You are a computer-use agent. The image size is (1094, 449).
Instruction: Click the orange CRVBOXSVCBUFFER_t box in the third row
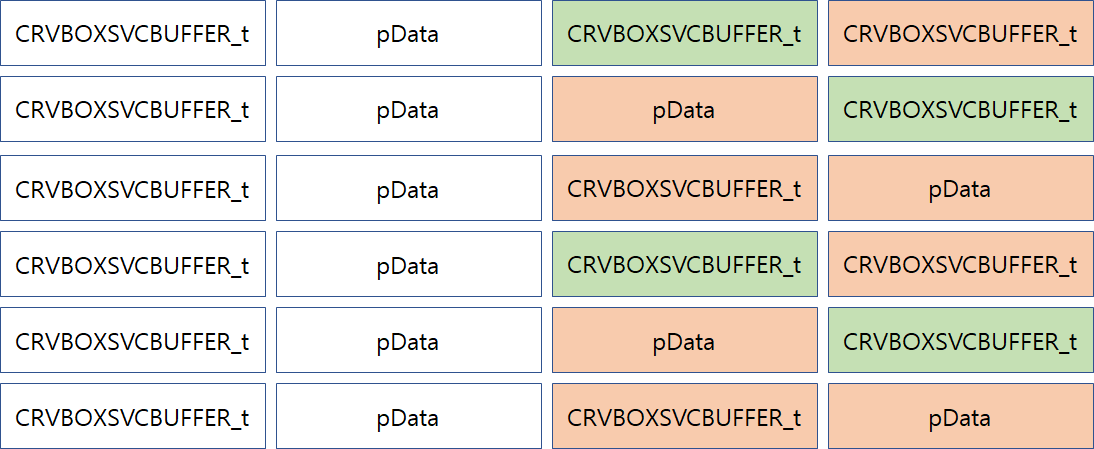pyautogui.click(x=684, y=188)
